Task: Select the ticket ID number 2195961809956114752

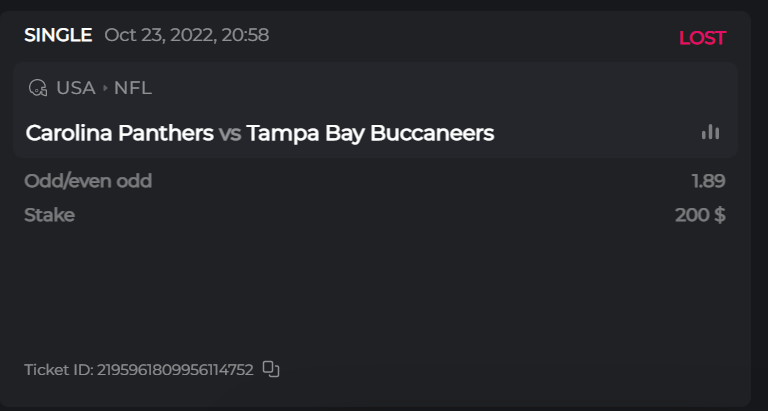Action: (x=175, y=370)
